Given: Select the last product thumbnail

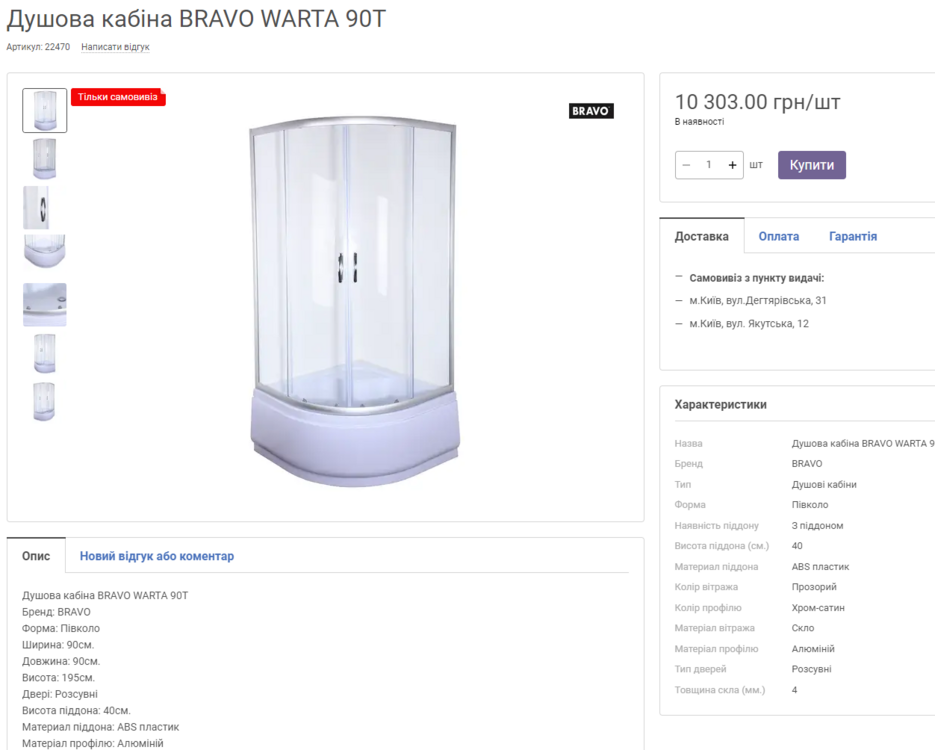Looking at the screenshot, I should click(45, 401).
